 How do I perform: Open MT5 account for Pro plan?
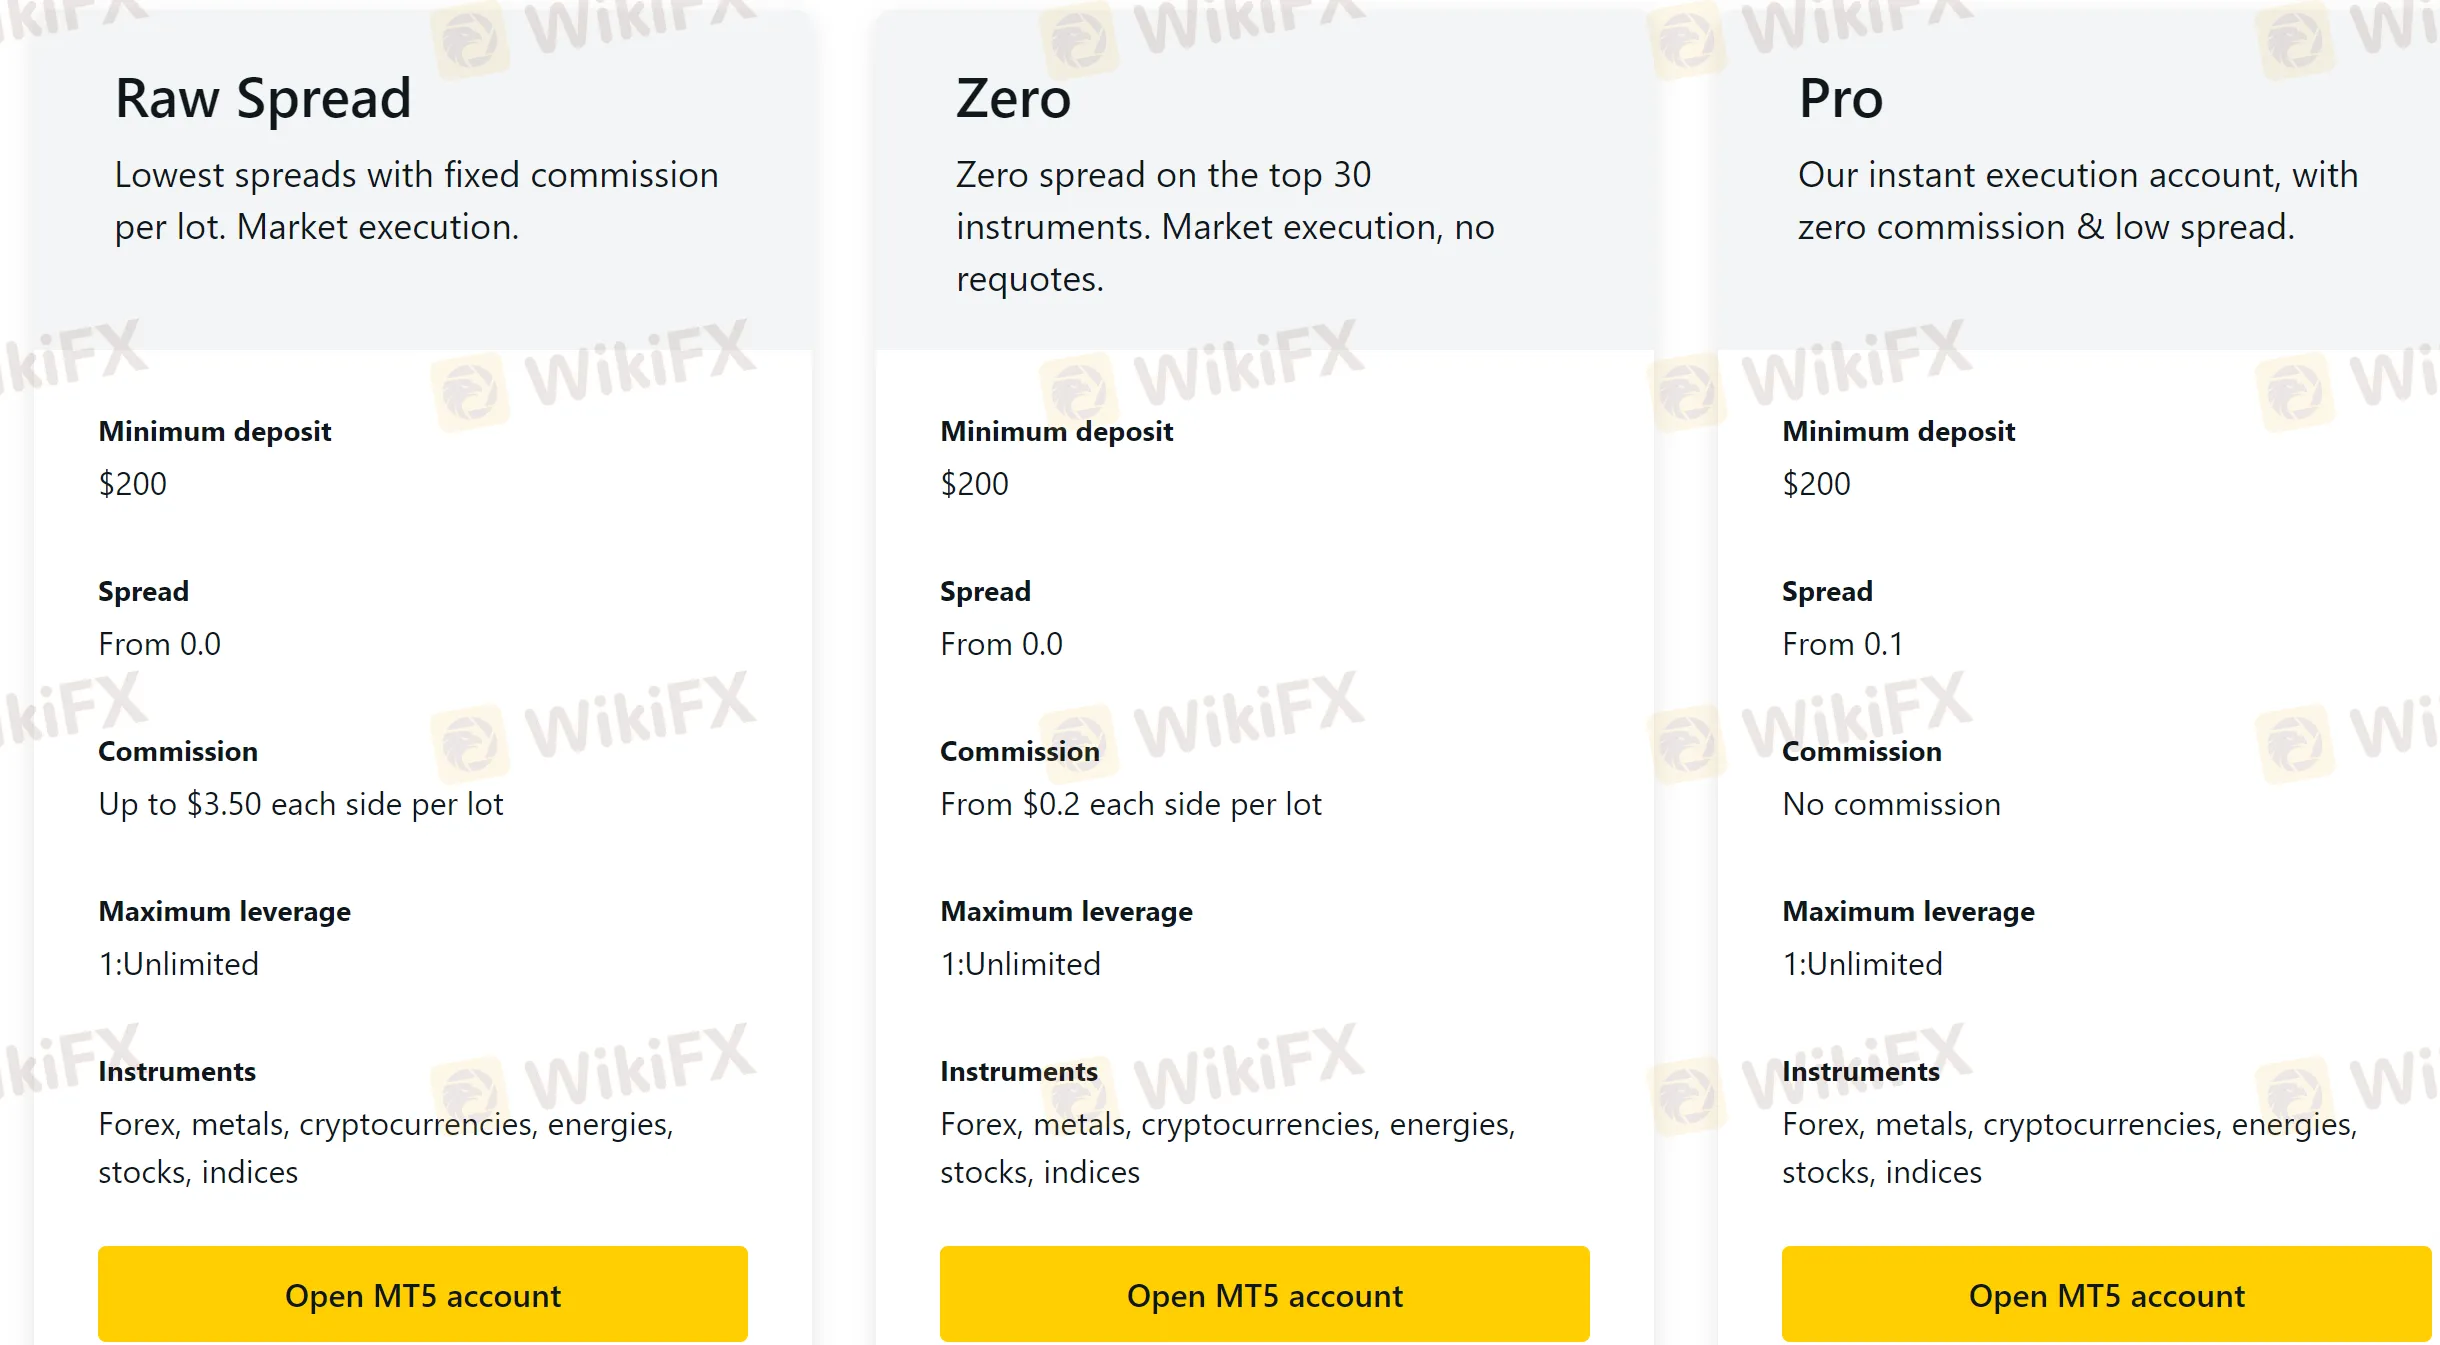point(2106,1294)
